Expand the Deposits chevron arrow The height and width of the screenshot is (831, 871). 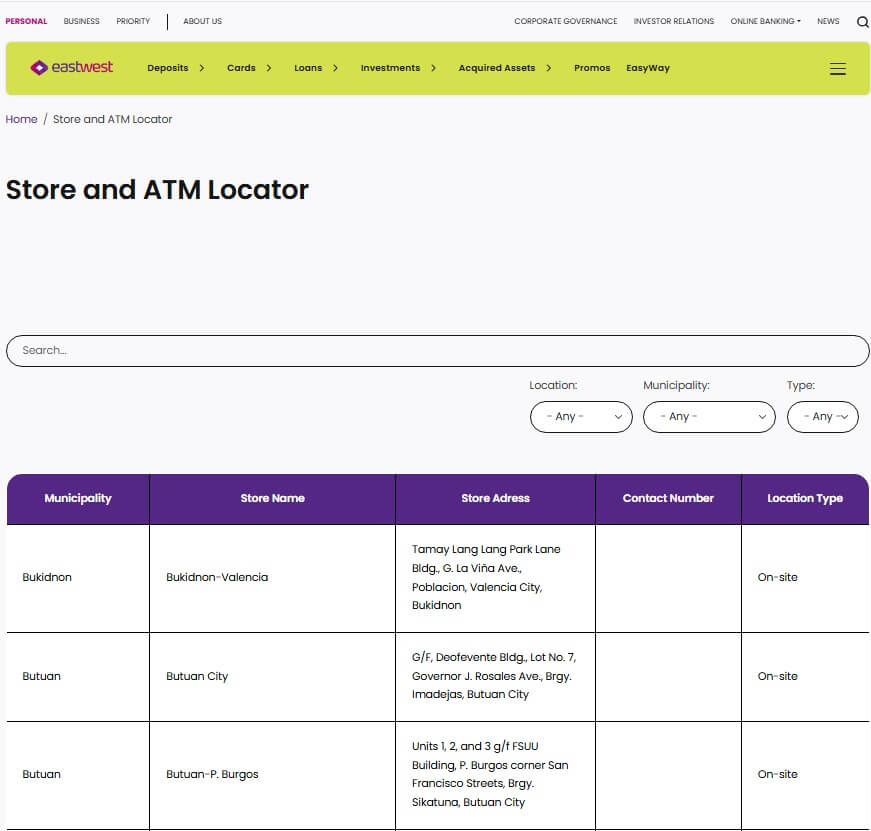[201, 68]
